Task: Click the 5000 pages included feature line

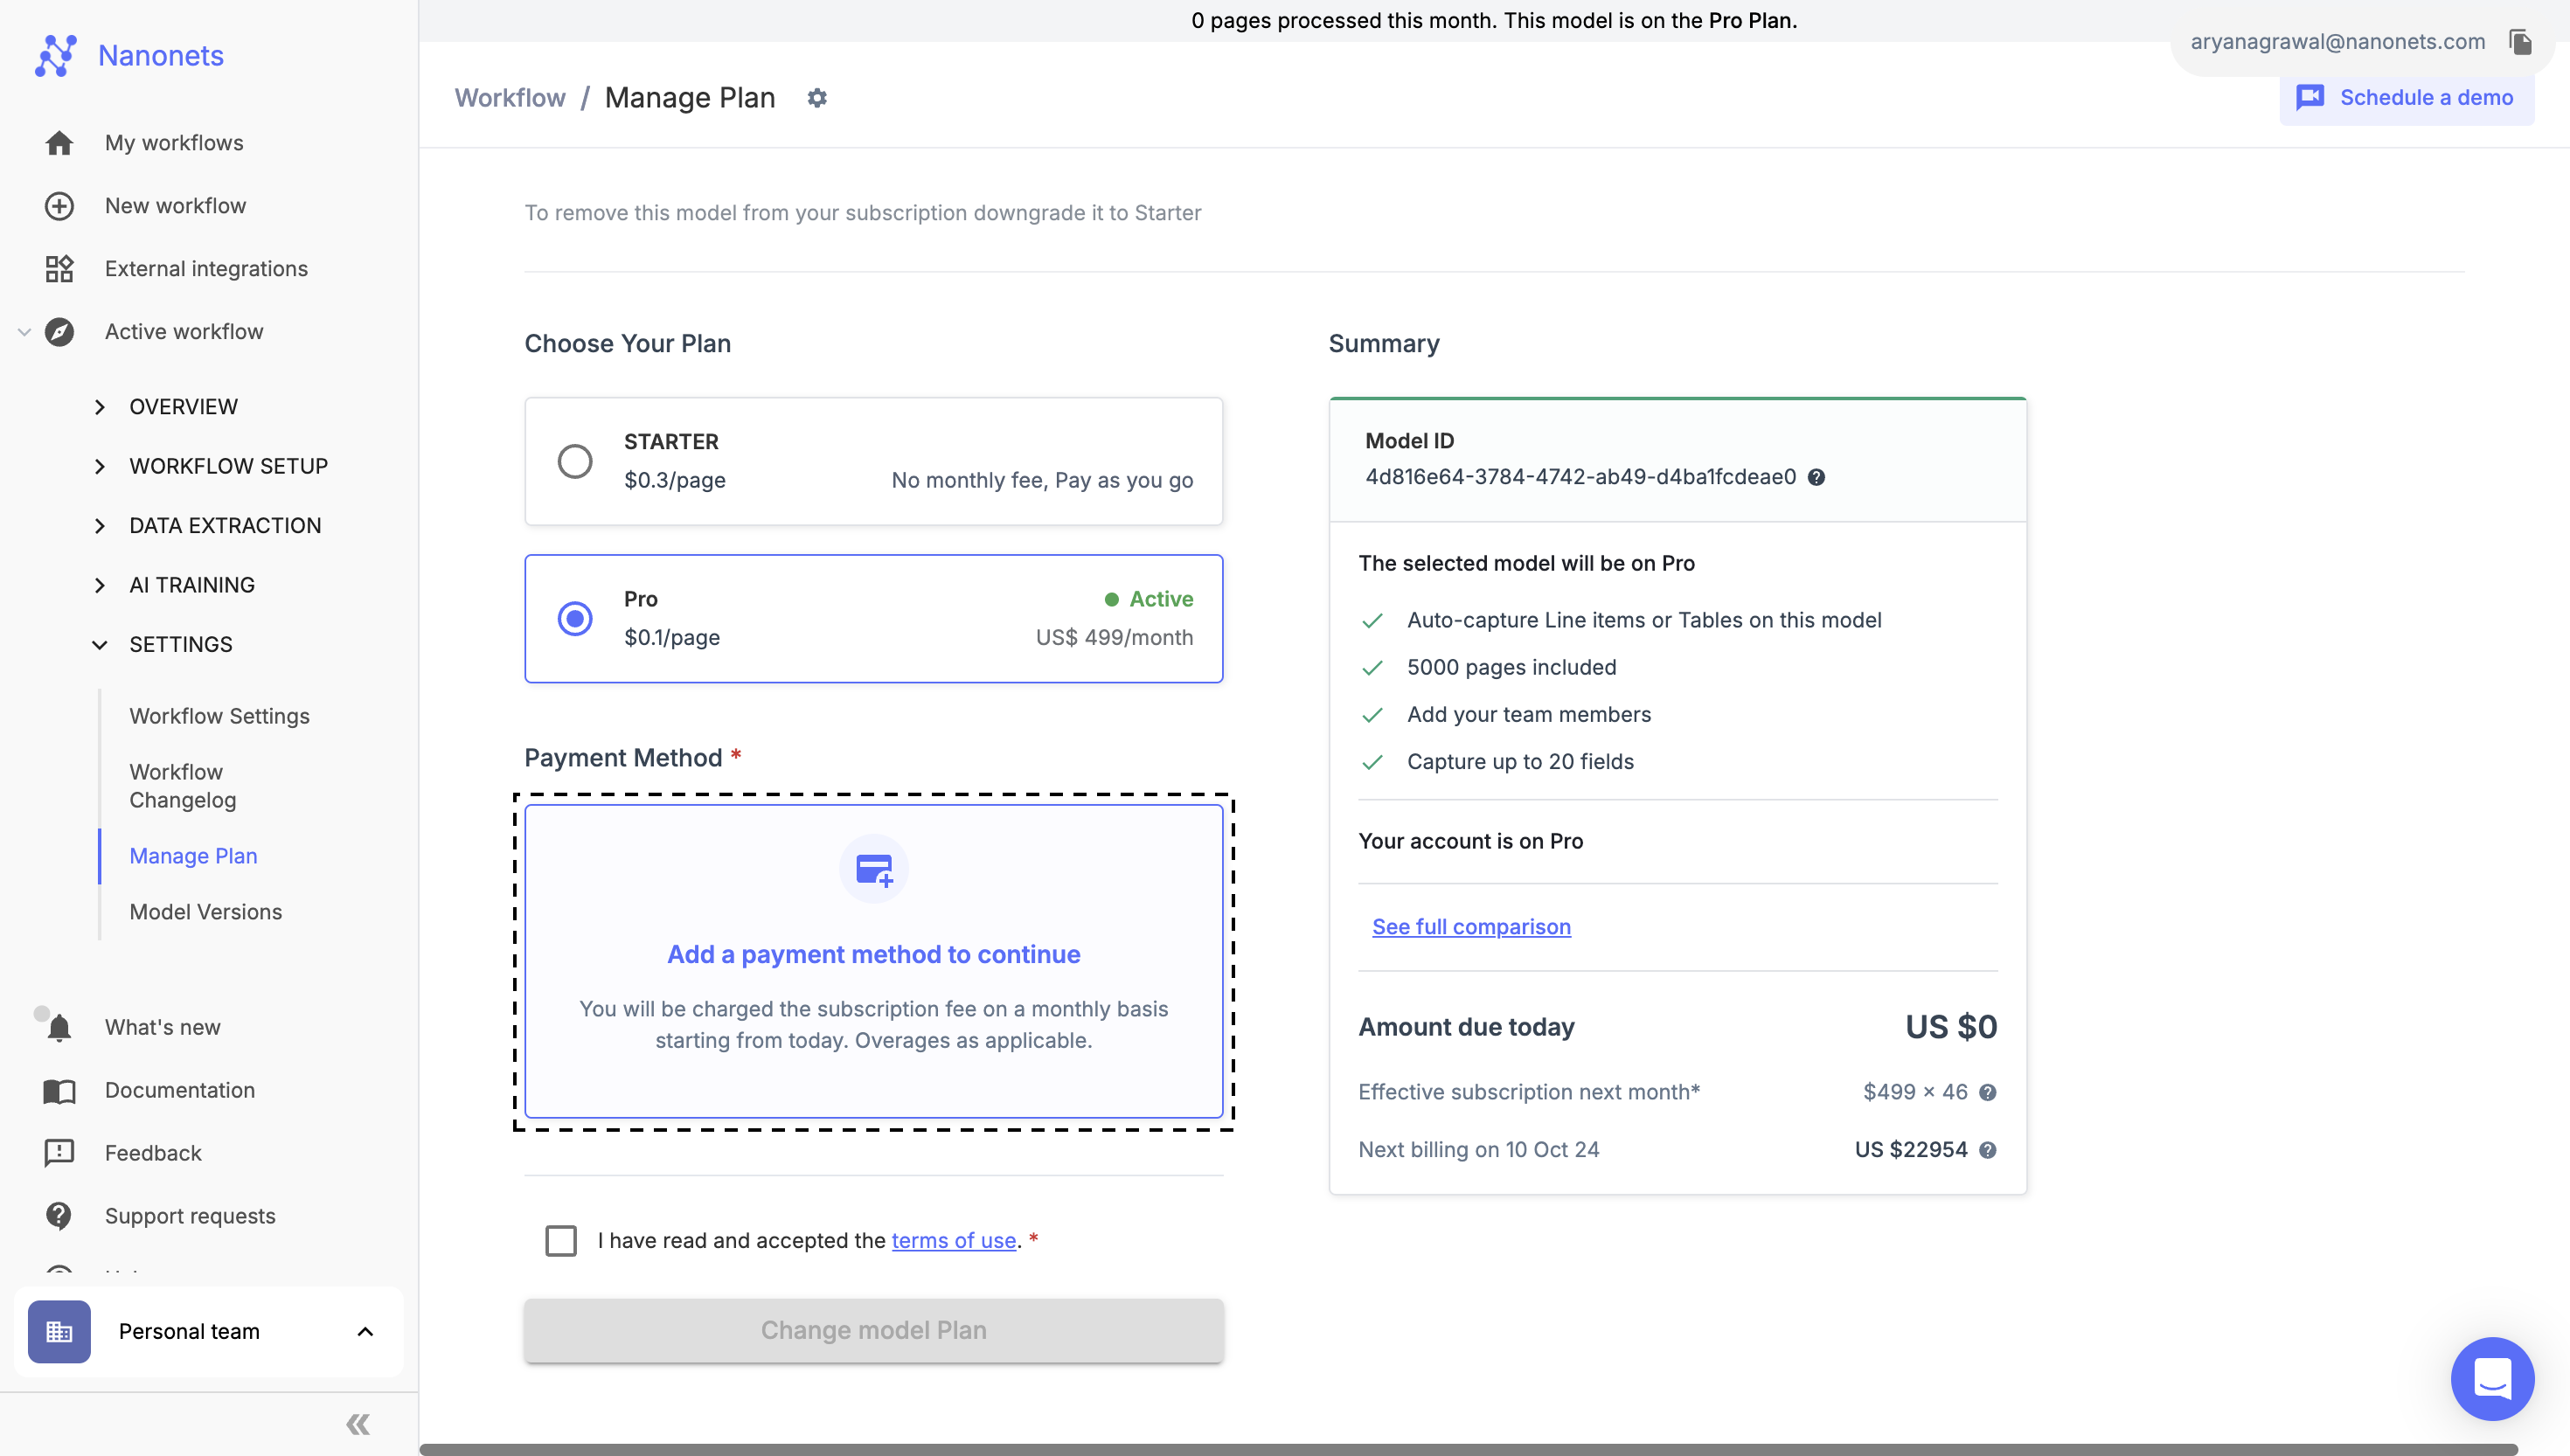Action: 1511,668
